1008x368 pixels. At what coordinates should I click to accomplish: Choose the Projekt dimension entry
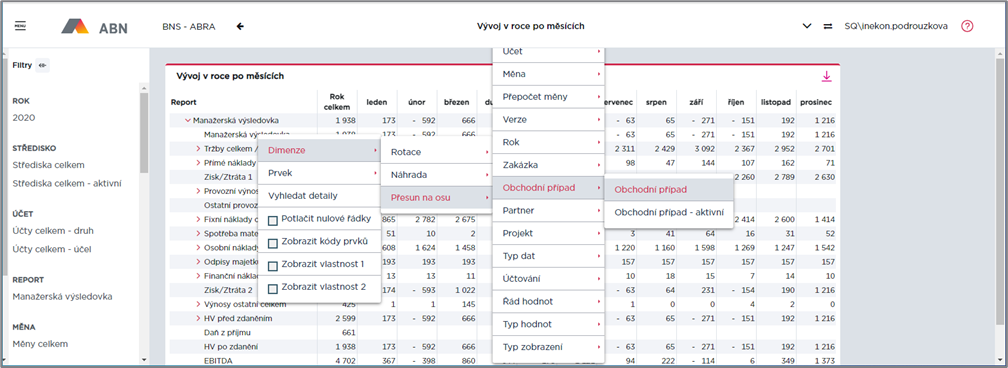548,234
